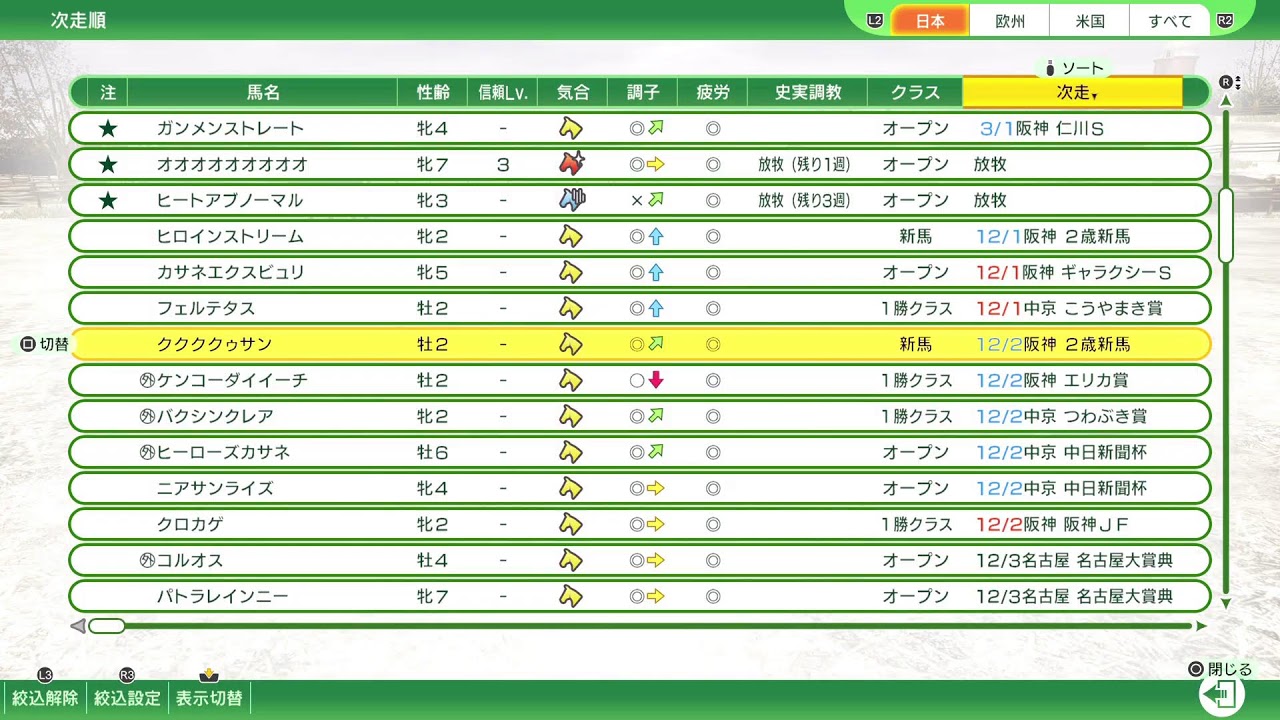This screenshot has width=1280, height=720.
Task: Click the yellow right-arrow condition icon for ニアサンライズ
Action: (x=656, y=488)
